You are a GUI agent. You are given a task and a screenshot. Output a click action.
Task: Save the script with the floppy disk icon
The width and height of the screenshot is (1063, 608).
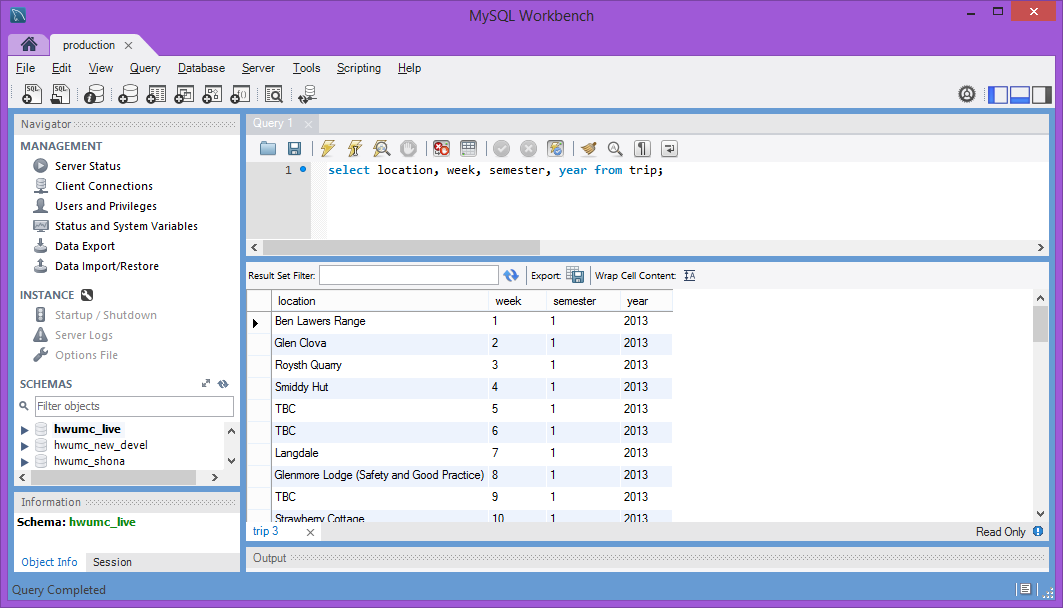pyautogui.click(x=294, y=148)
